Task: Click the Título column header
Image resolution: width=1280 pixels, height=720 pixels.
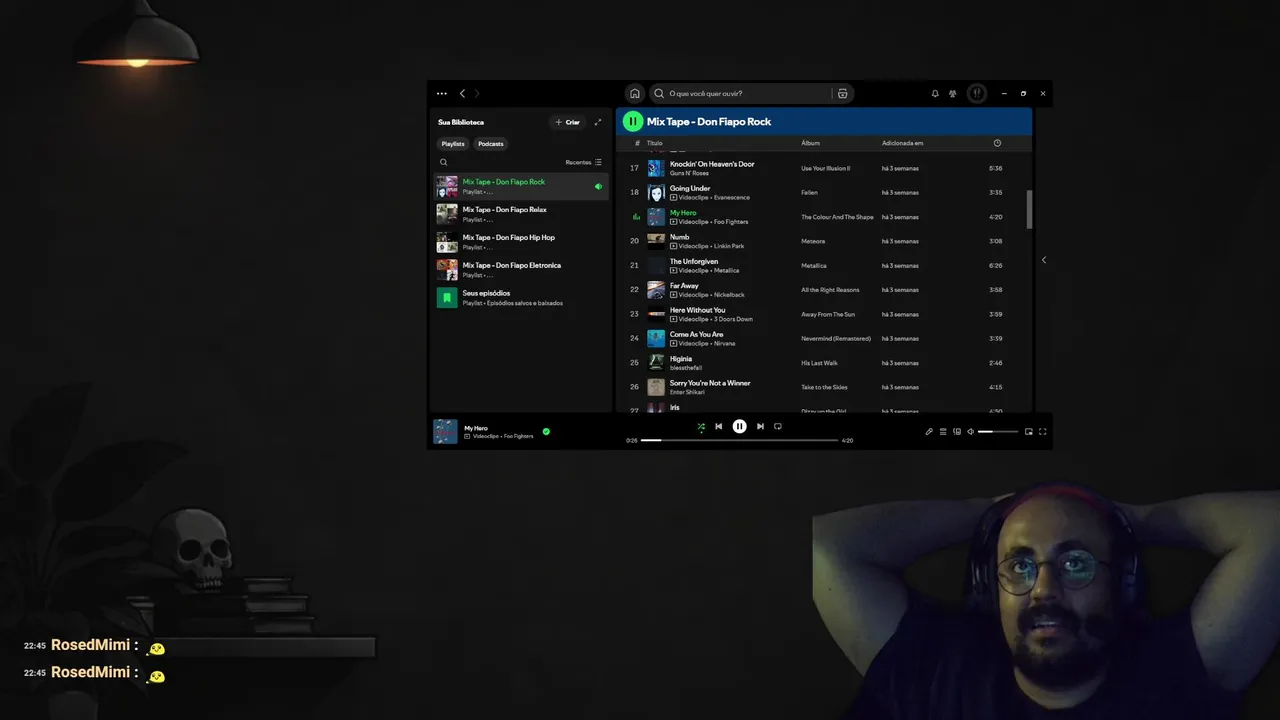Action: coord(654,143)
